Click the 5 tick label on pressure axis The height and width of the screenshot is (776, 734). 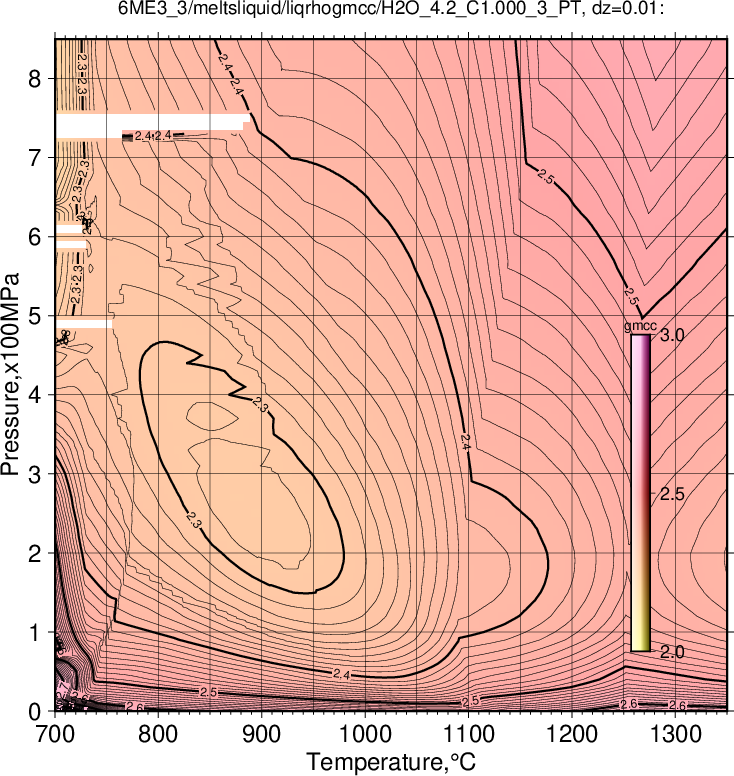pyautogui.click(x=35, y=316)
